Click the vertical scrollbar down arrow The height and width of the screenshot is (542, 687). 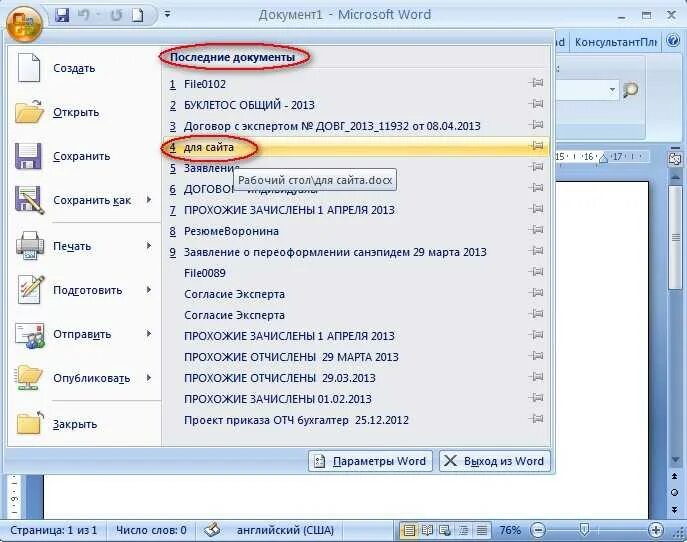click(x=675, y=460)
